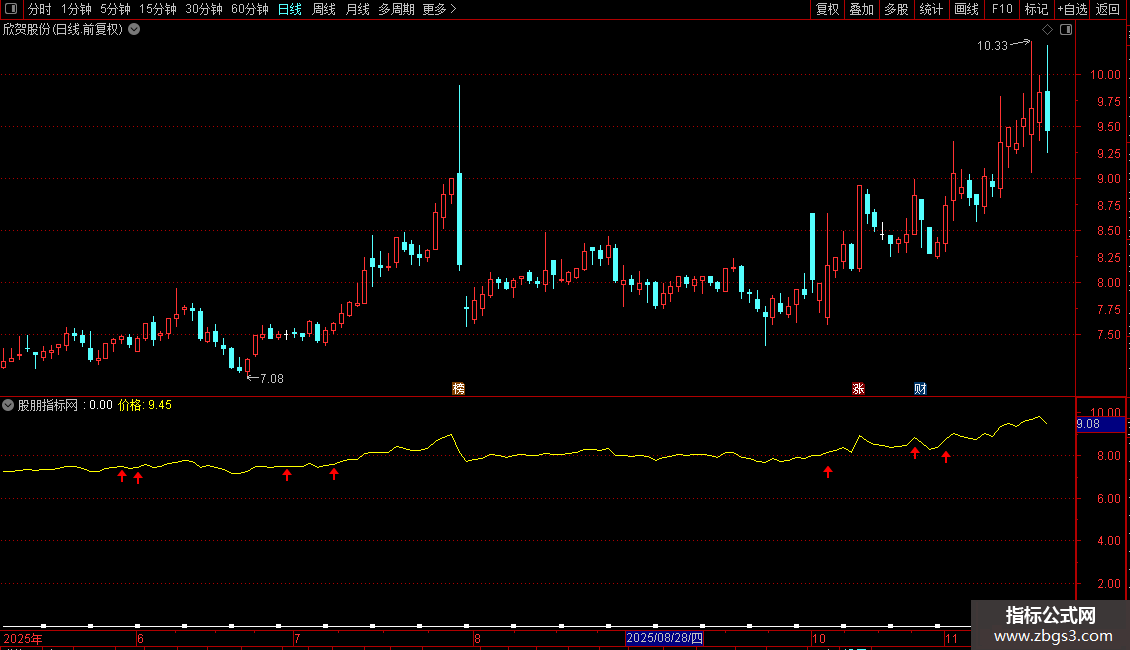Click the diamond icon at chart top-right
This screenshot has width=1130, height=650.
coord(1048,30)
